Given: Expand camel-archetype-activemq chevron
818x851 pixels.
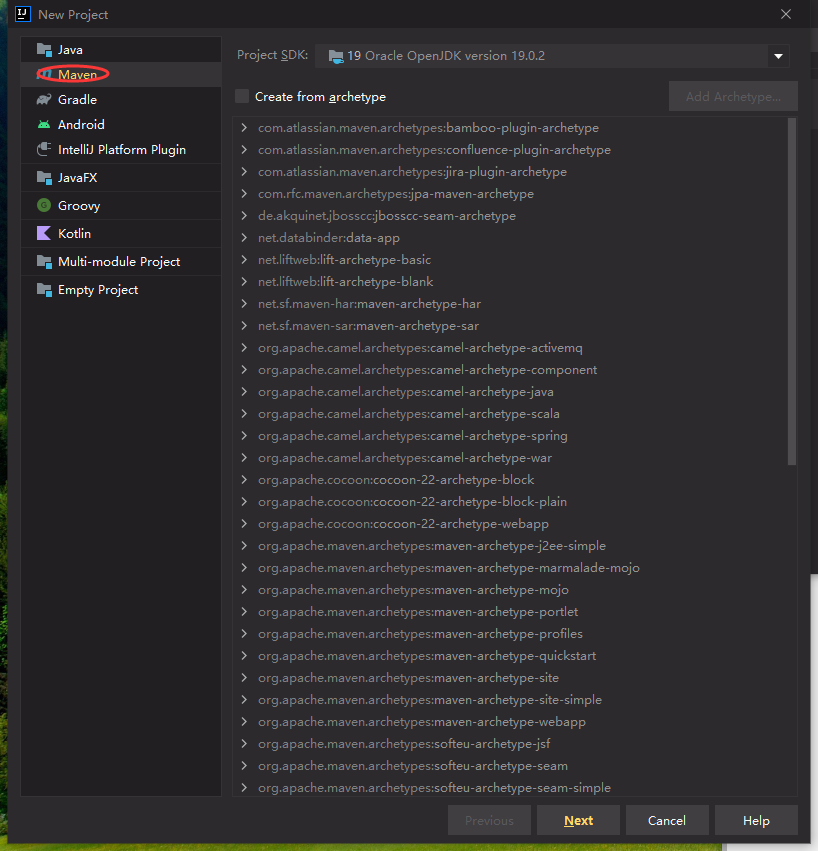Looking at the screenshot, I should pyautogui.click(x=244, y=348).
